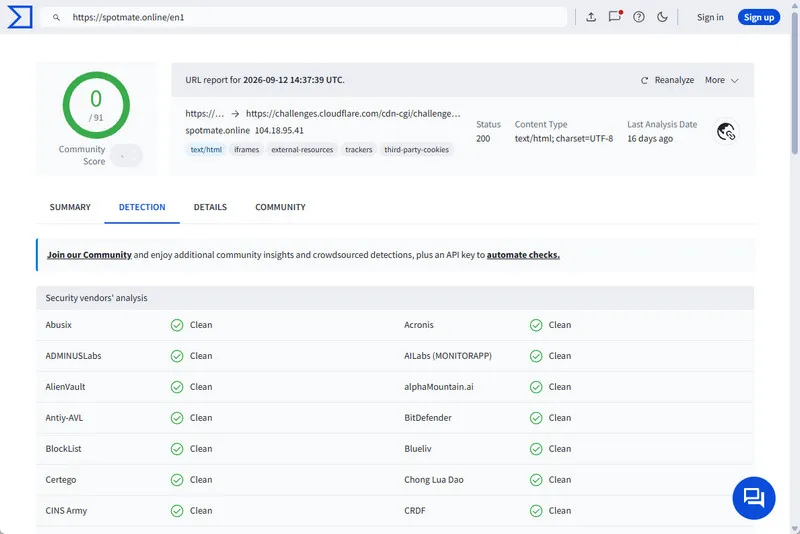The width and height of the screenshot is (800, 534).
Task: Click the challenges.cloudflare.com redirect URL
Action: click(353, 114)
